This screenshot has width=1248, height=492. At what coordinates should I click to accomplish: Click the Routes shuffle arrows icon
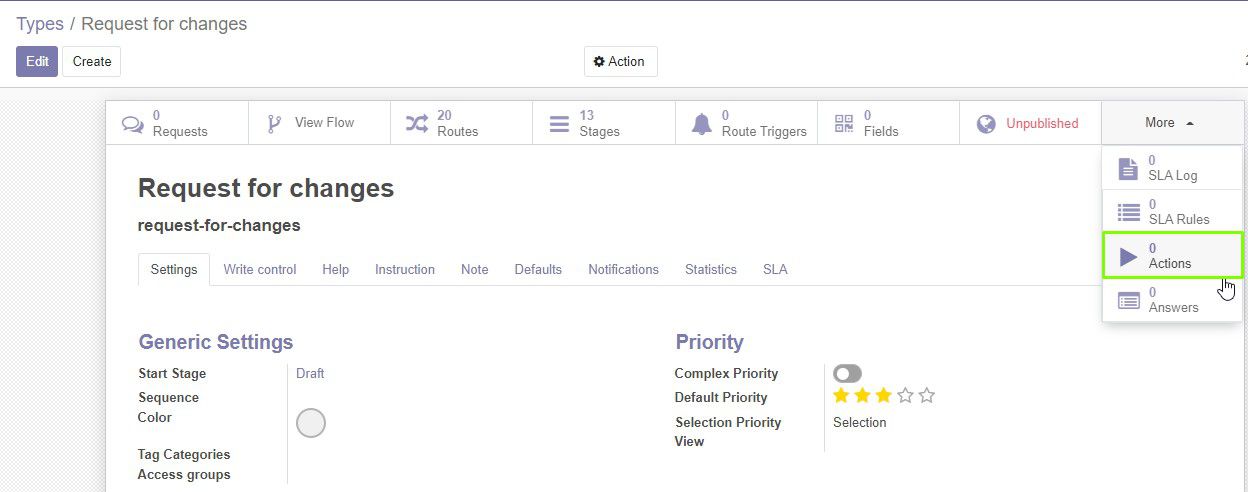point(416,124)
